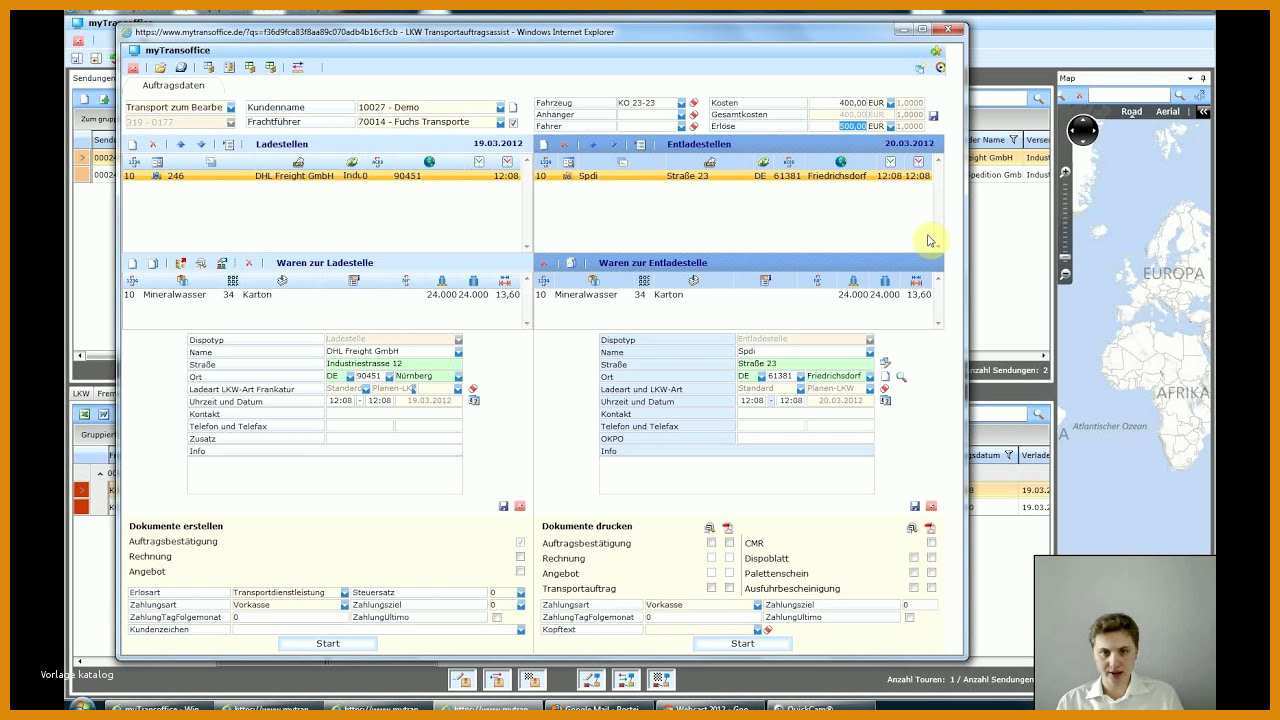Click the Kontakt field of Ladestelle form

394,413
